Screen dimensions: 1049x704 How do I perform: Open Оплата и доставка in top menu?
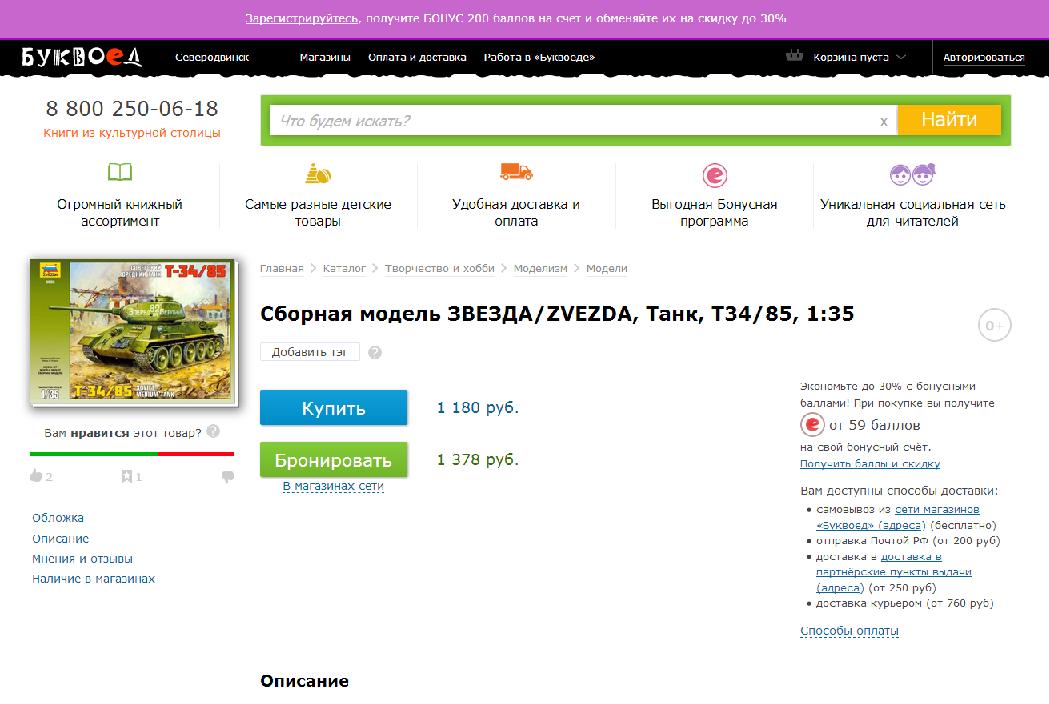[x=417, y=58]
